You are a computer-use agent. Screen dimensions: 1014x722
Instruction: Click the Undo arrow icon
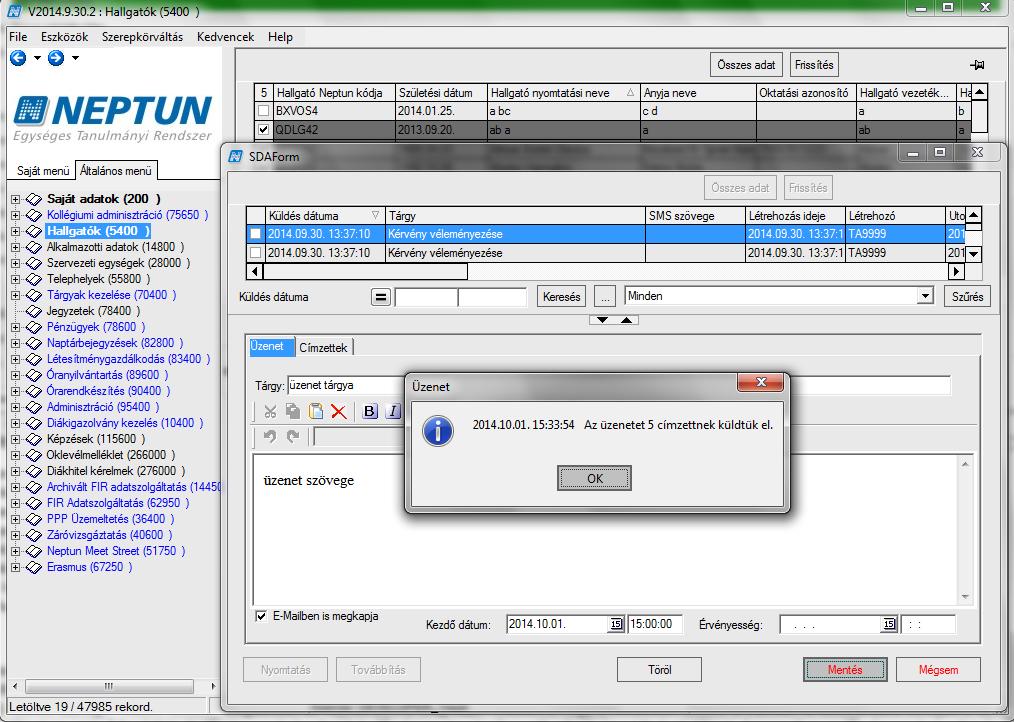point(270,436)
